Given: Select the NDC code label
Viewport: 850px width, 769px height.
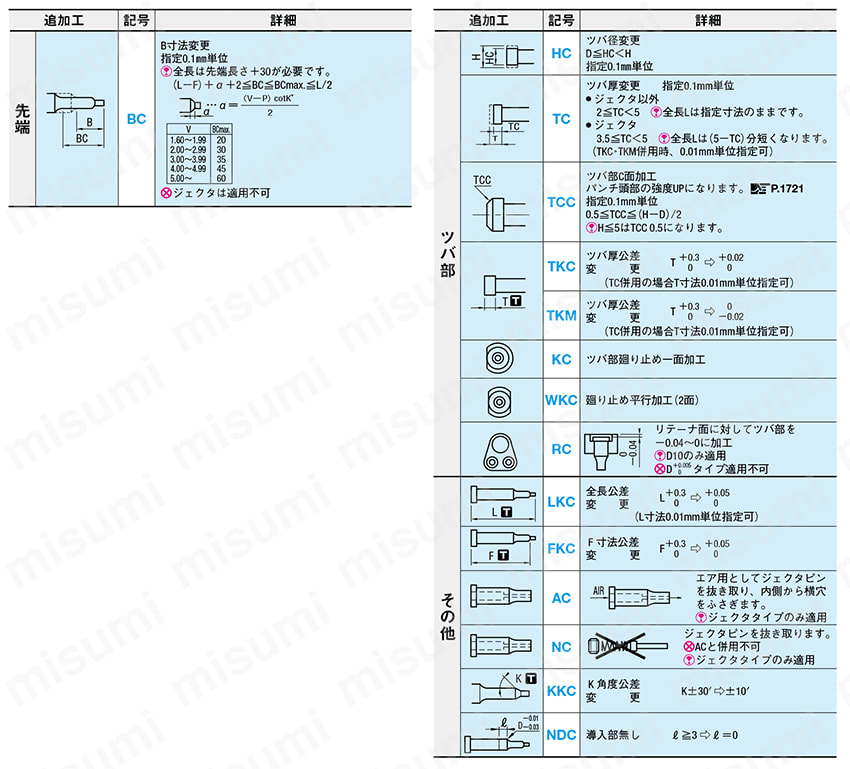Looking at the screenshot, I should tap(562, 735).
